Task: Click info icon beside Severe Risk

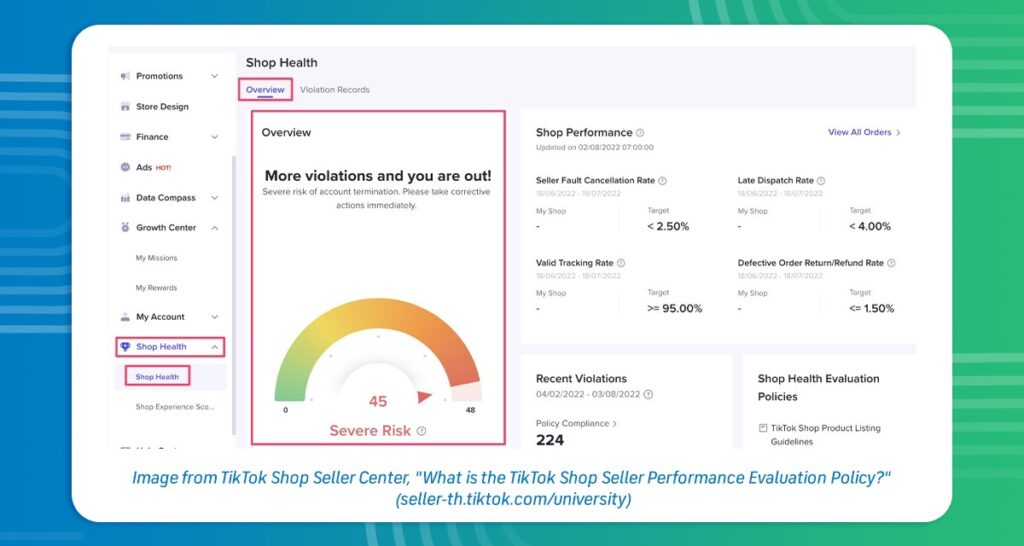Action: click(x=421, y=431)
